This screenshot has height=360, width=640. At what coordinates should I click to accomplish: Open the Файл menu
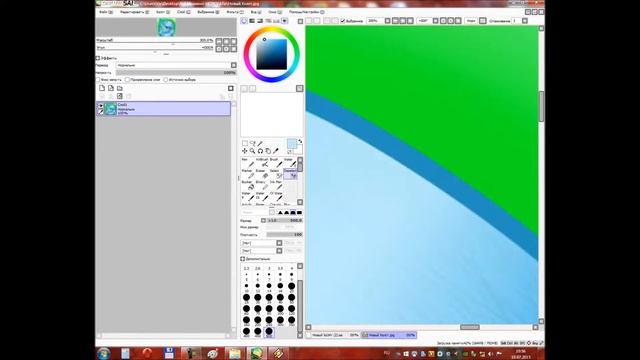click(x=106, y=12)
